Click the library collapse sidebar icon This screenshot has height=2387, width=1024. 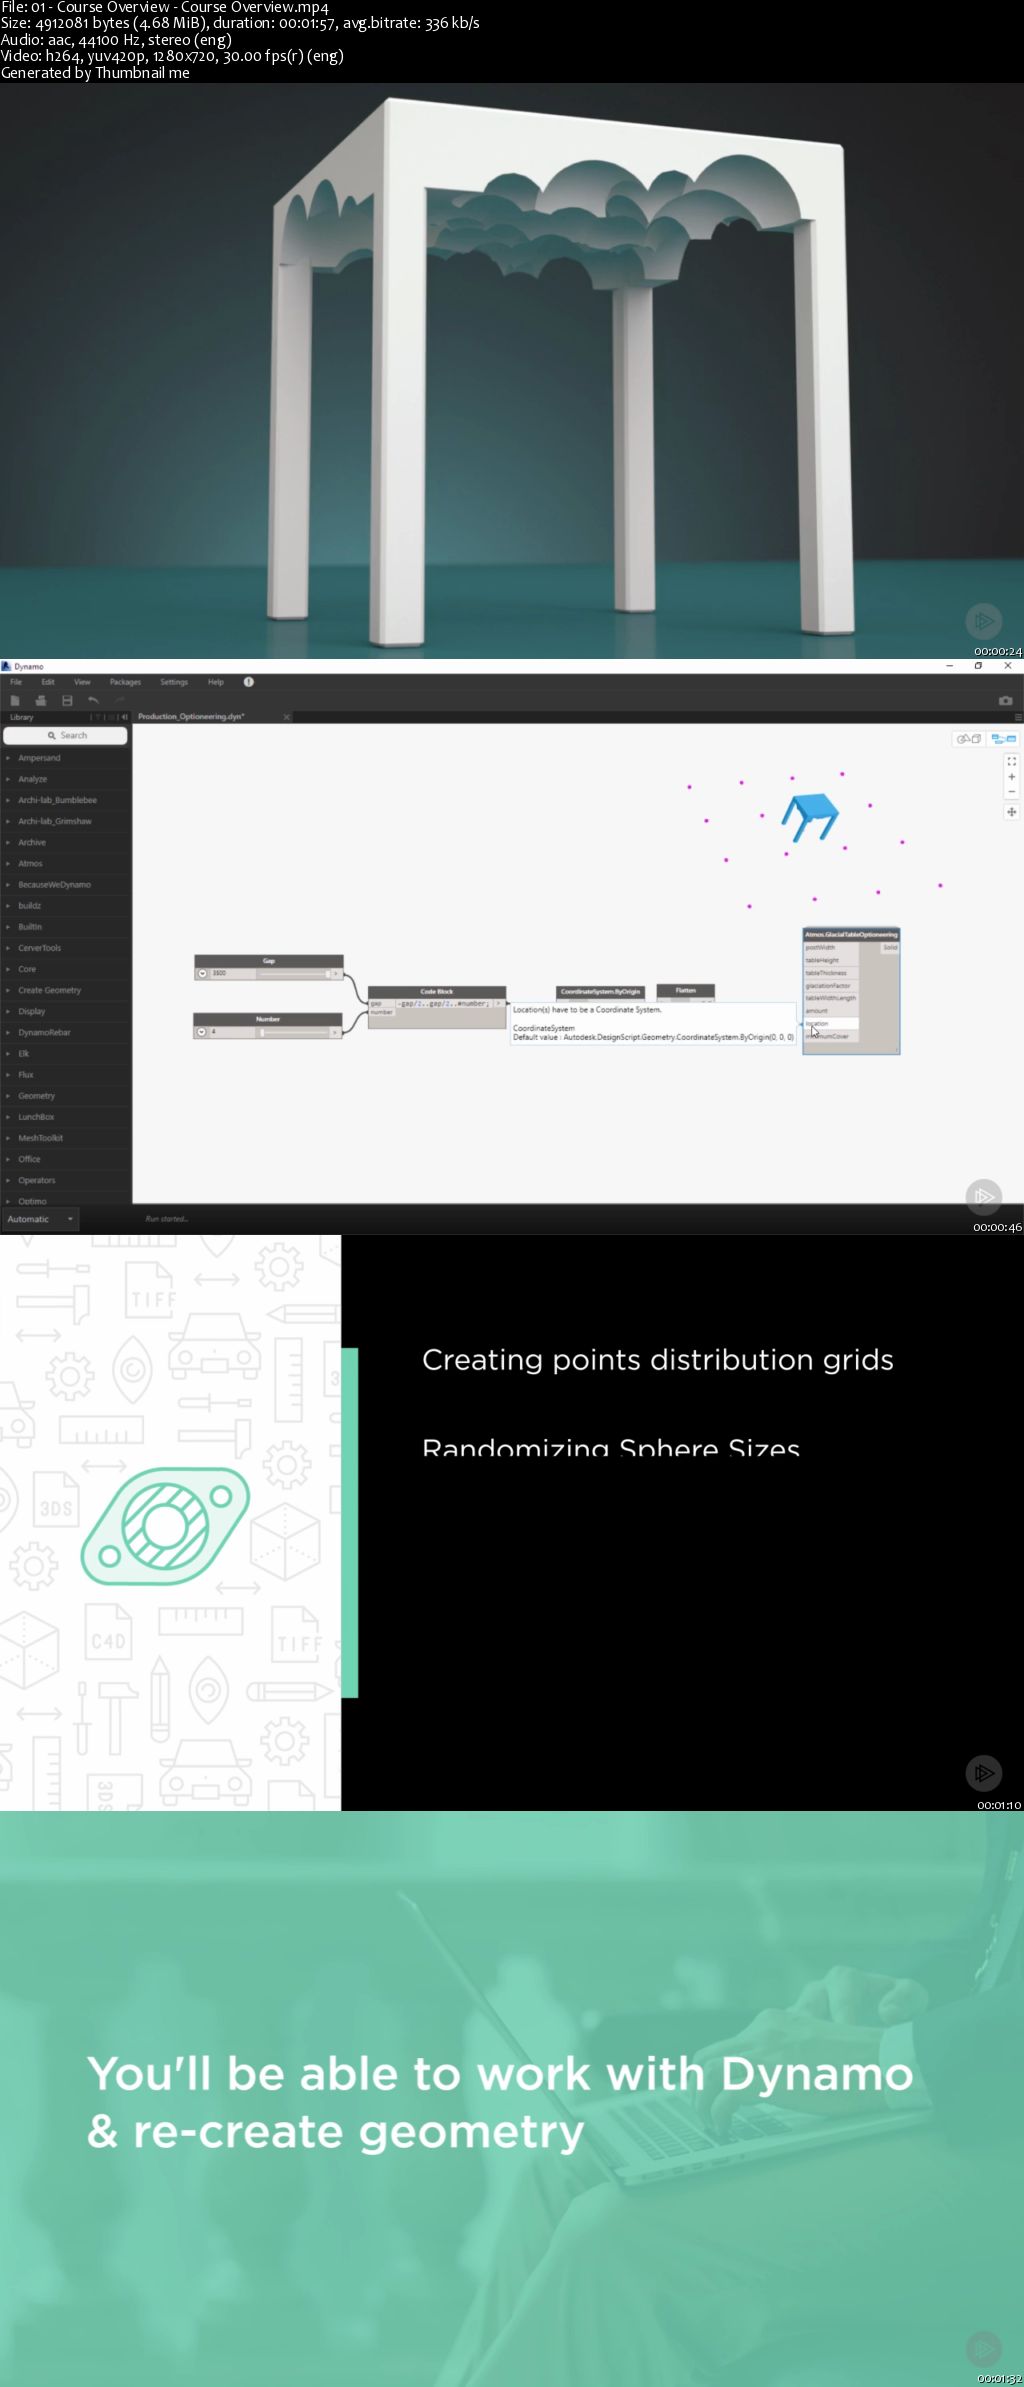124,717
